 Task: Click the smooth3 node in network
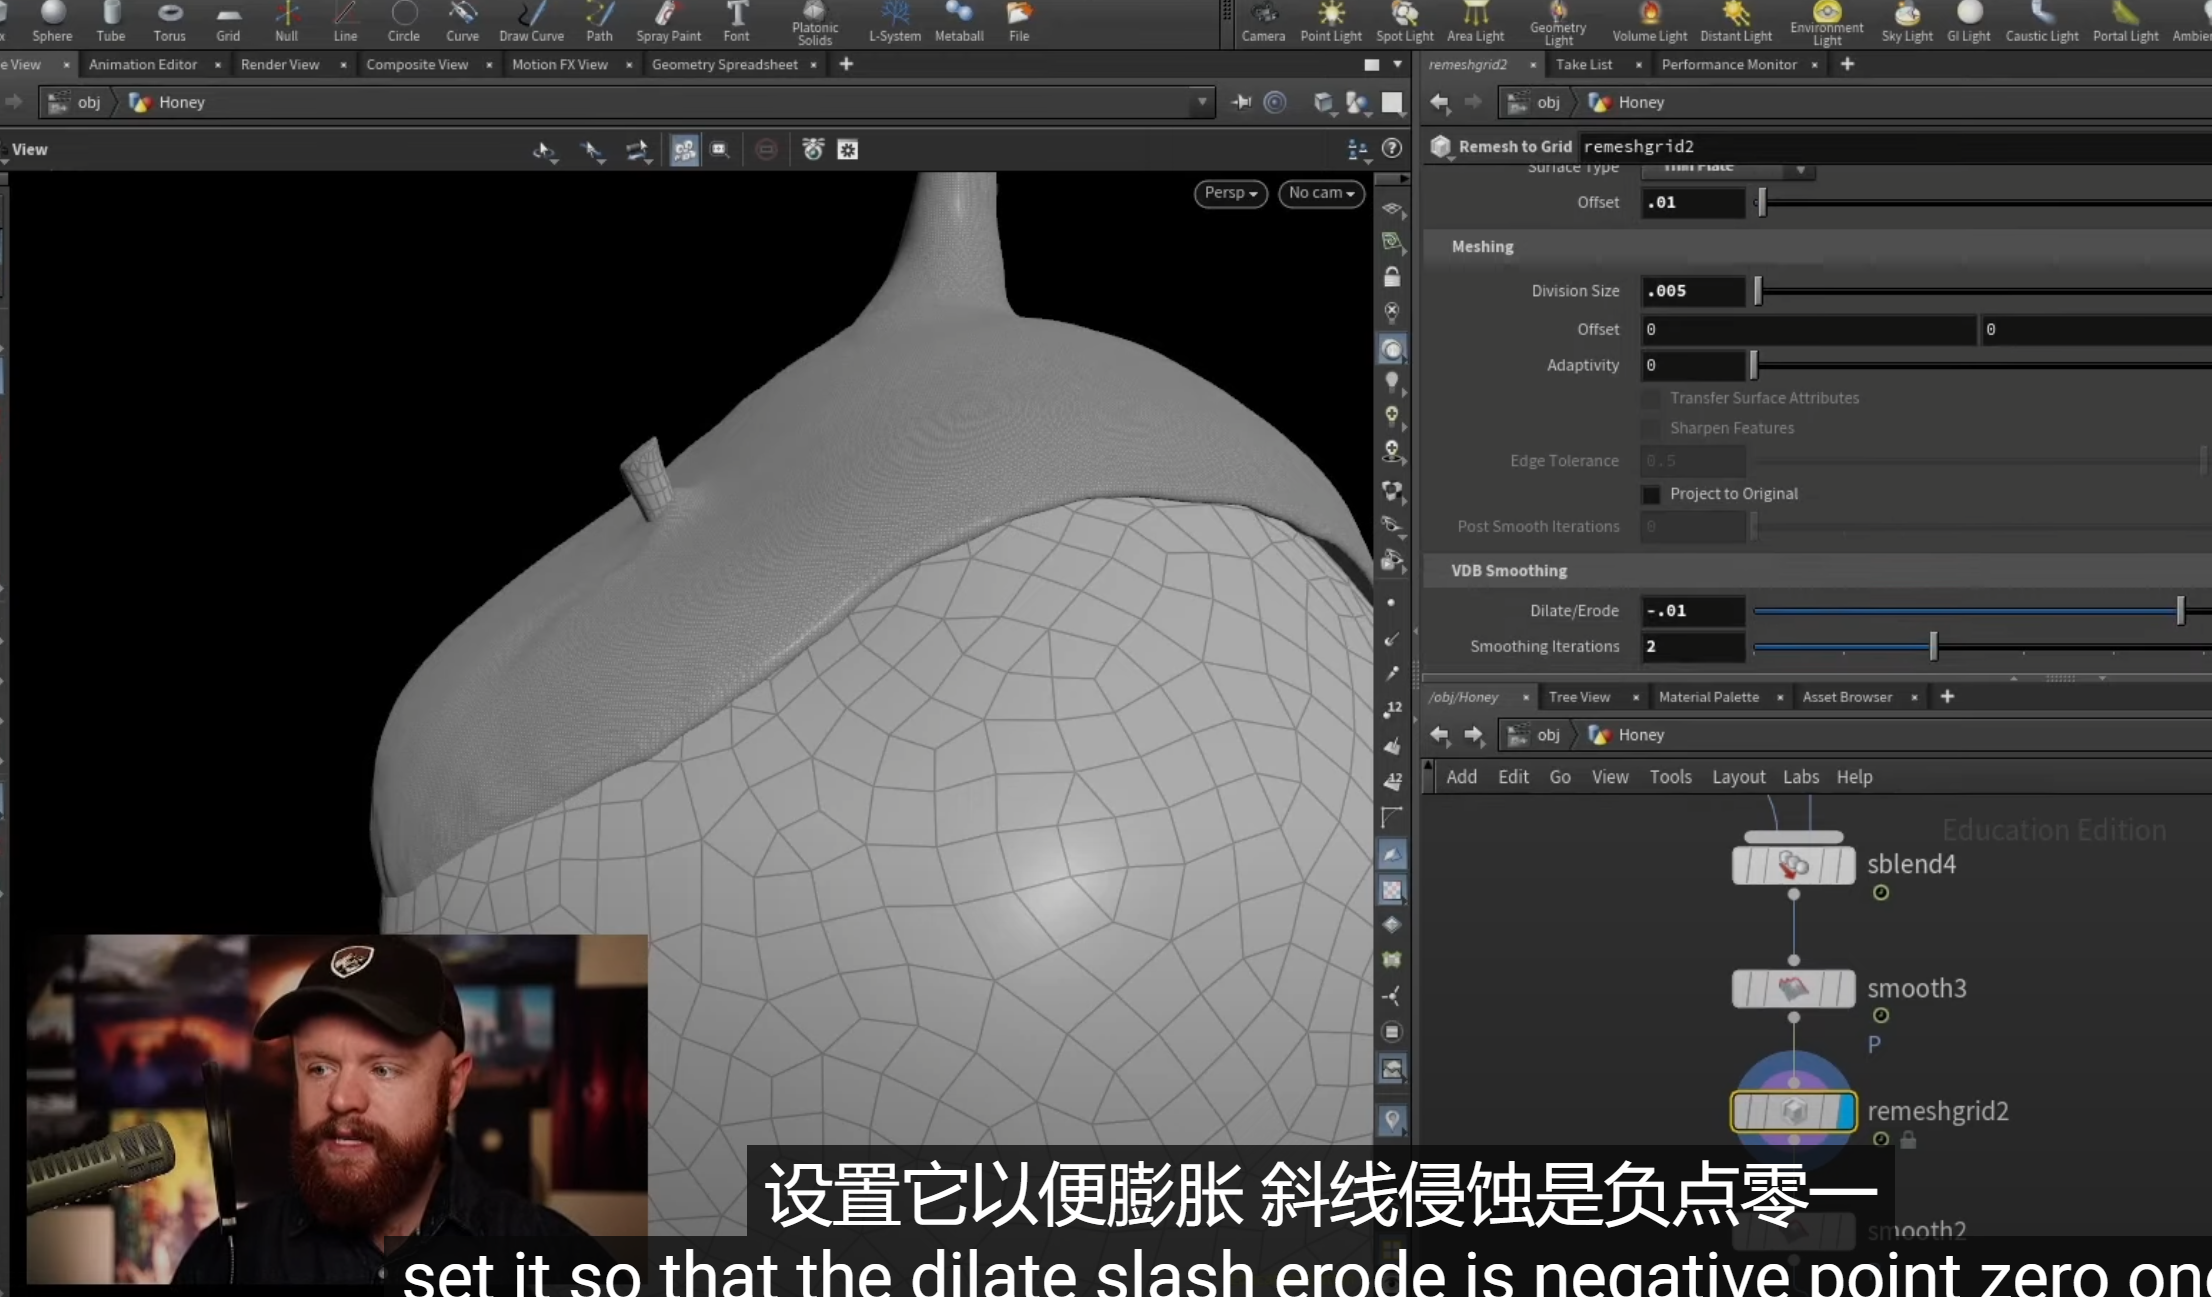pos(1793,989)
